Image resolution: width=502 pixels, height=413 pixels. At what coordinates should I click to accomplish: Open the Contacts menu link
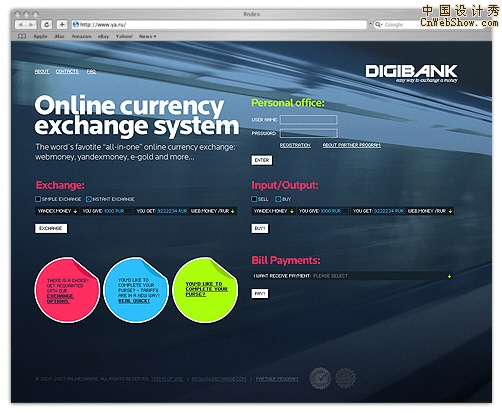point(67,71)
